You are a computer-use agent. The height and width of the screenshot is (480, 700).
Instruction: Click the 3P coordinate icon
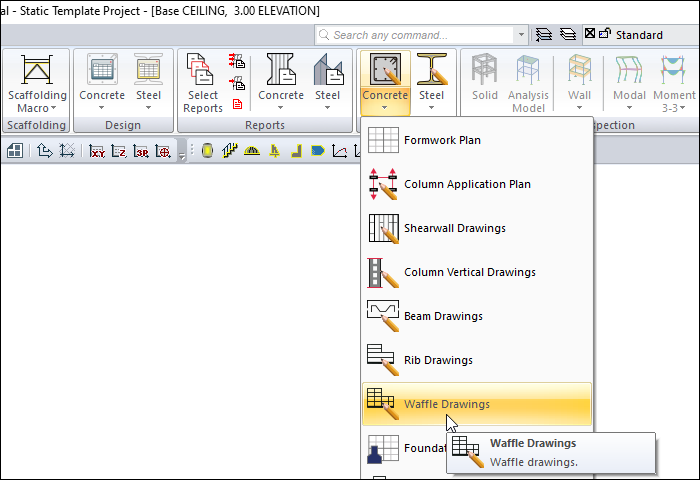point(141,151)
